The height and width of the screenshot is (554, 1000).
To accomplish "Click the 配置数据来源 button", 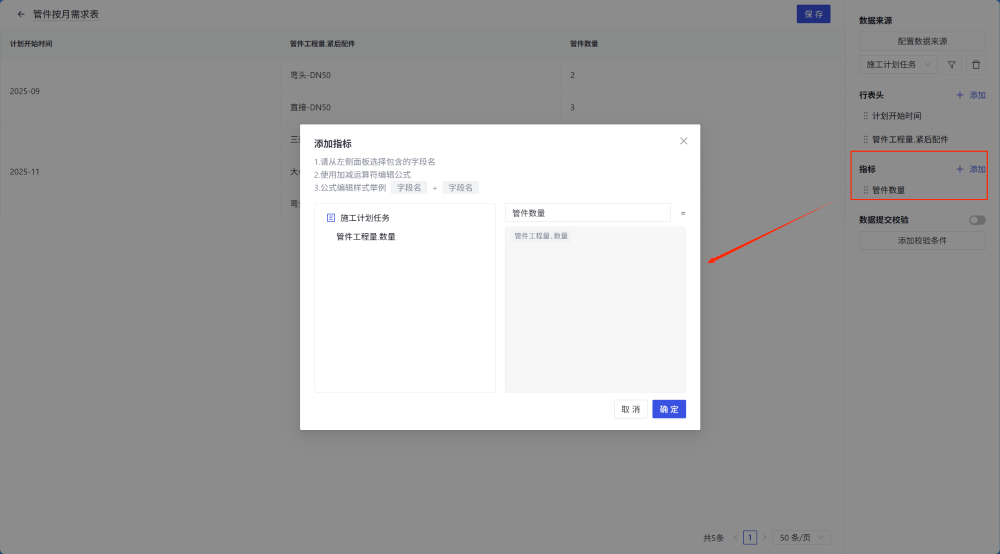I will point(922,41).
